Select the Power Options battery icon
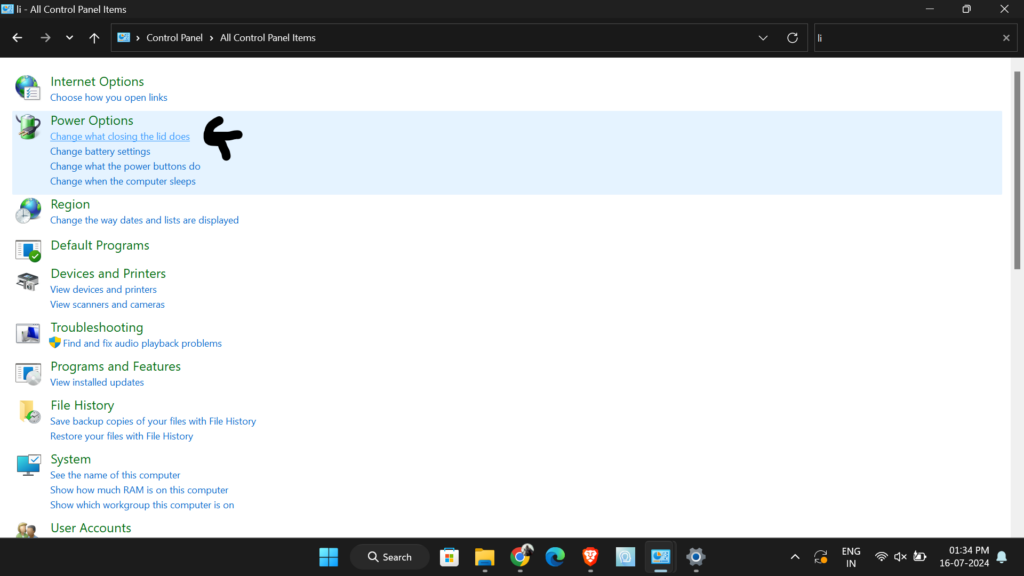This screenshot has height=576, width=1024. point(27,126)
